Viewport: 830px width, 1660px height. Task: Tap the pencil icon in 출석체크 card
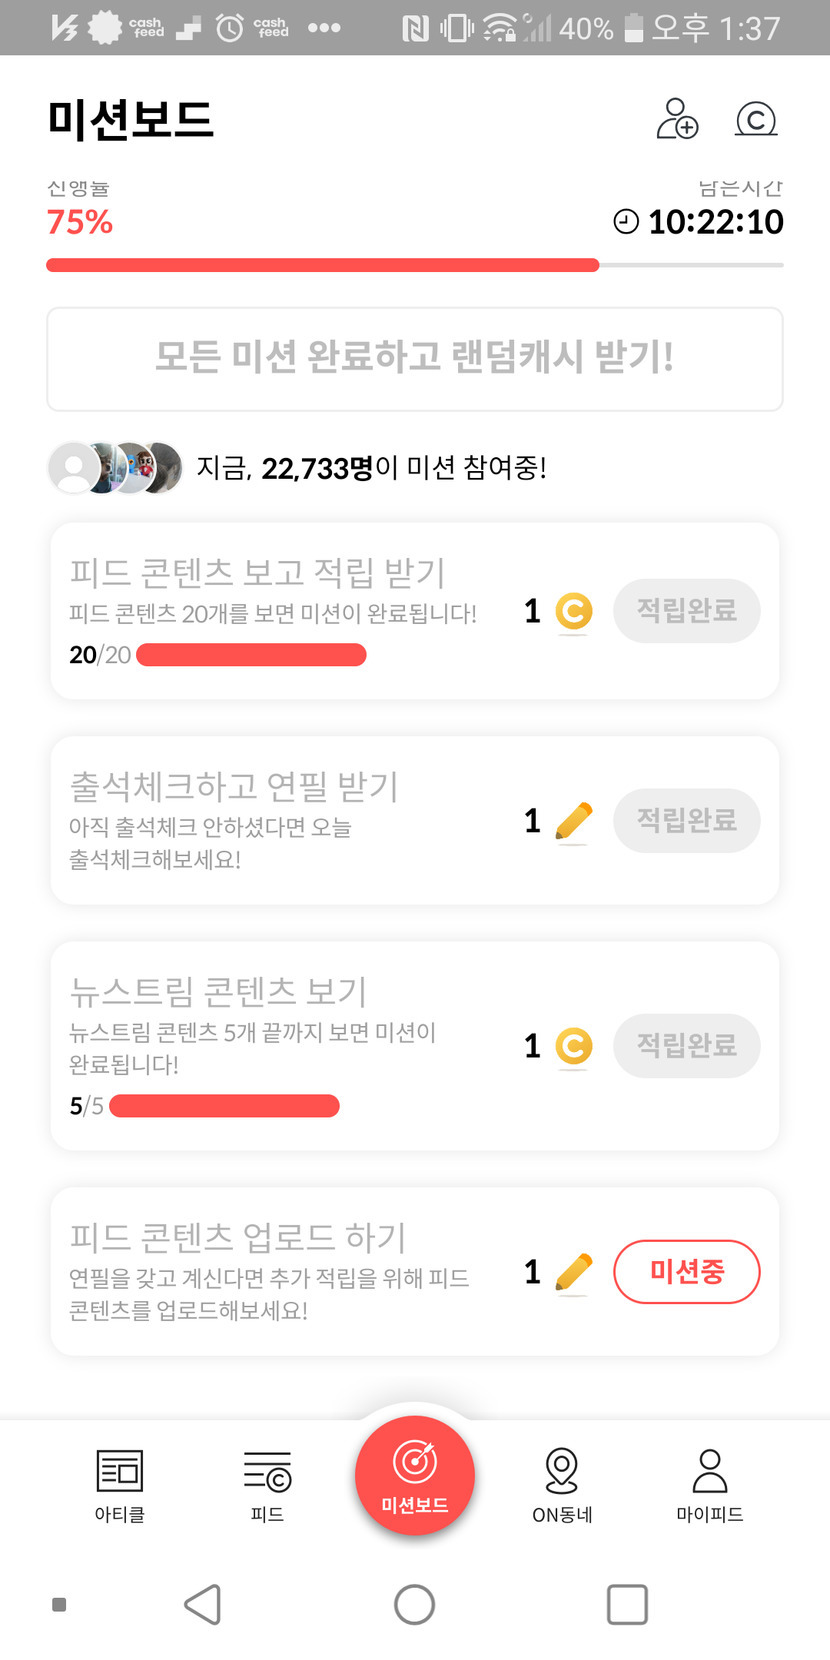[573, 822]
